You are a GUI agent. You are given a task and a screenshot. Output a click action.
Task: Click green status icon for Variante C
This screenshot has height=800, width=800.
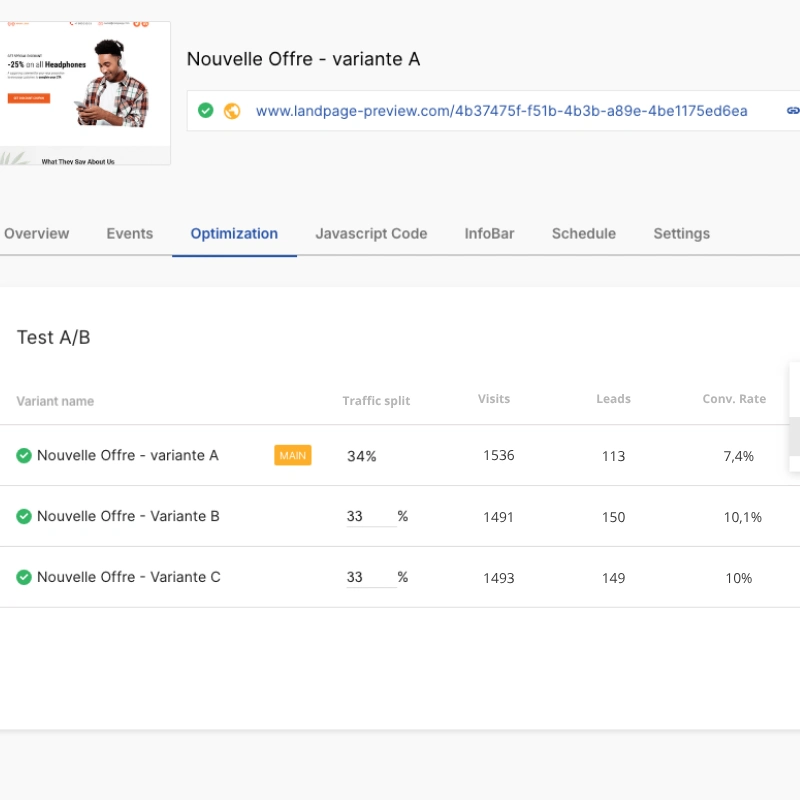pyautogui.click(x=24, y=577)
